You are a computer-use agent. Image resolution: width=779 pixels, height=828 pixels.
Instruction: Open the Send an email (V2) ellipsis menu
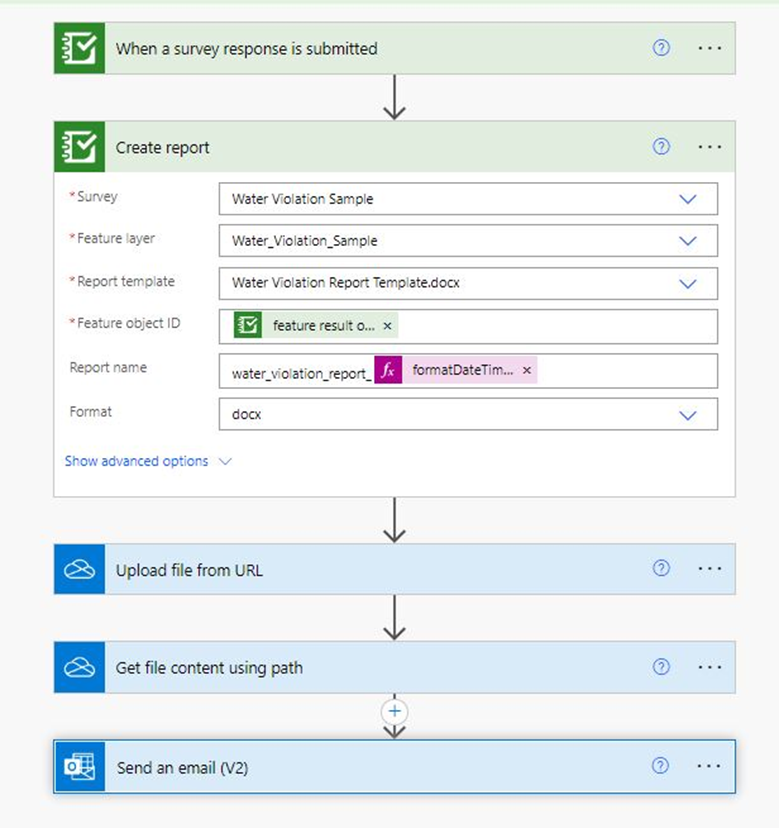(x=709, y=766)
